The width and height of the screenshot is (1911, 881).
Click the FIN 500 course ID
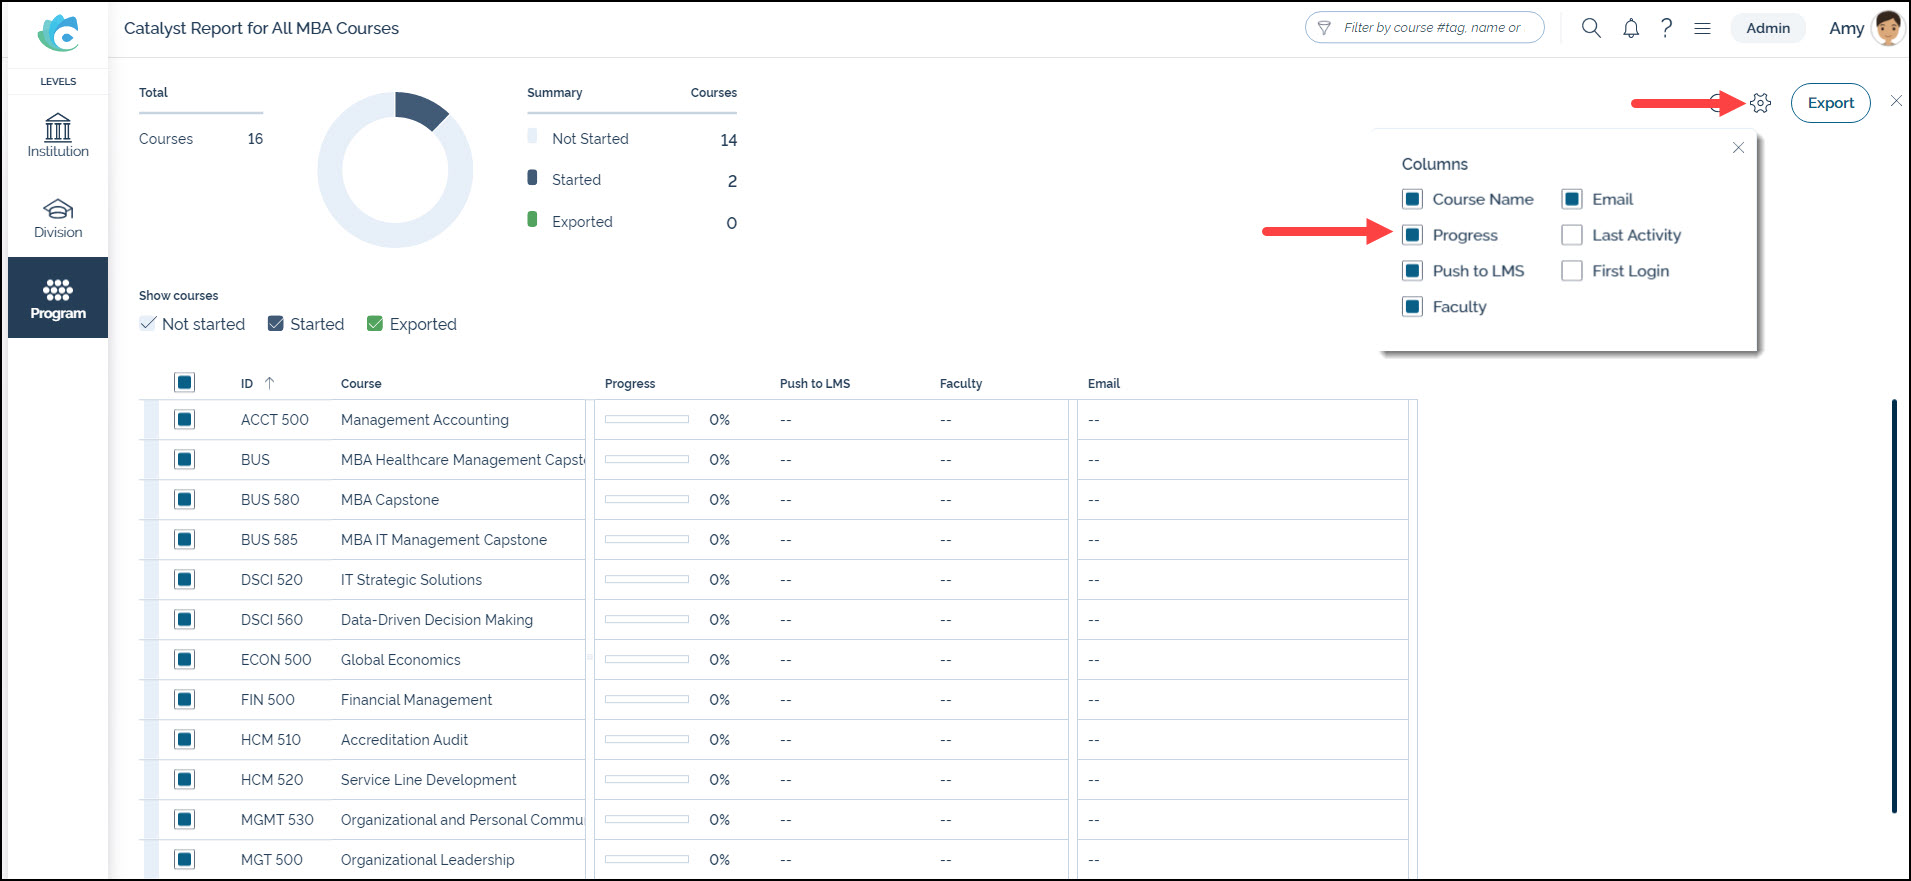(268, 700)
